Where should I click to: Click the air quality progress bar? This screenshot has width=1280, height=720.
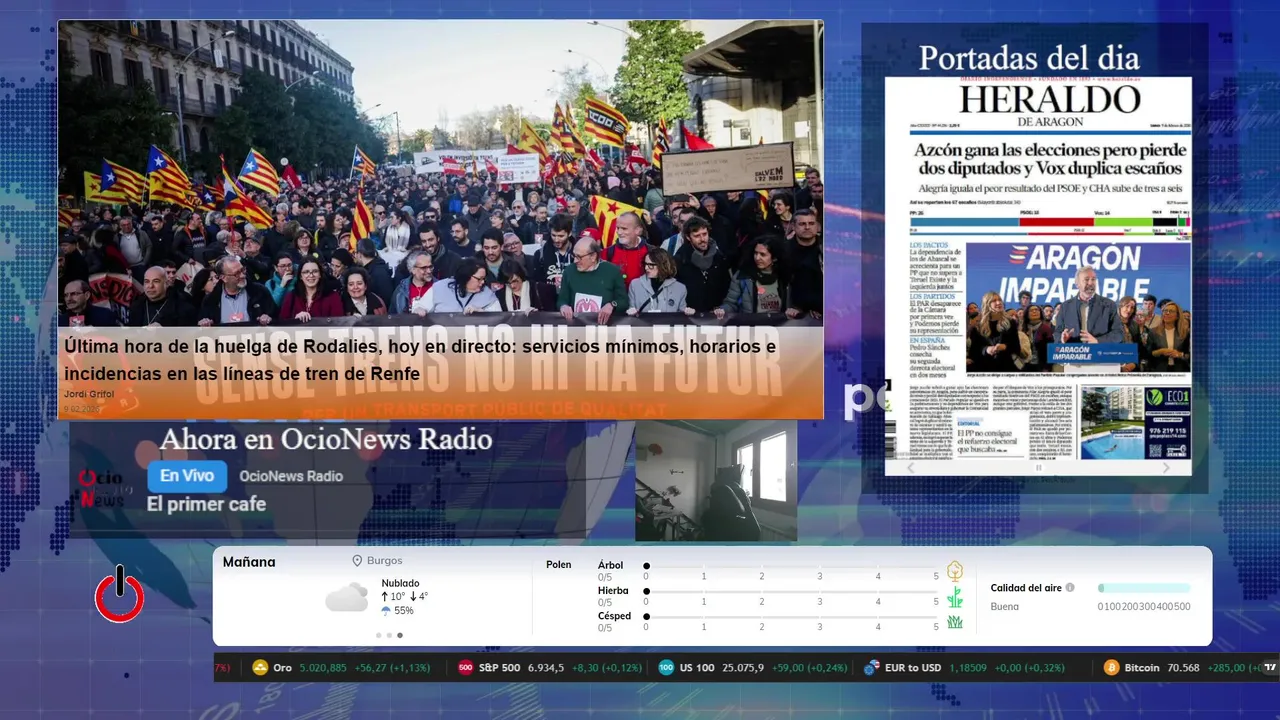coord(1144,588)
